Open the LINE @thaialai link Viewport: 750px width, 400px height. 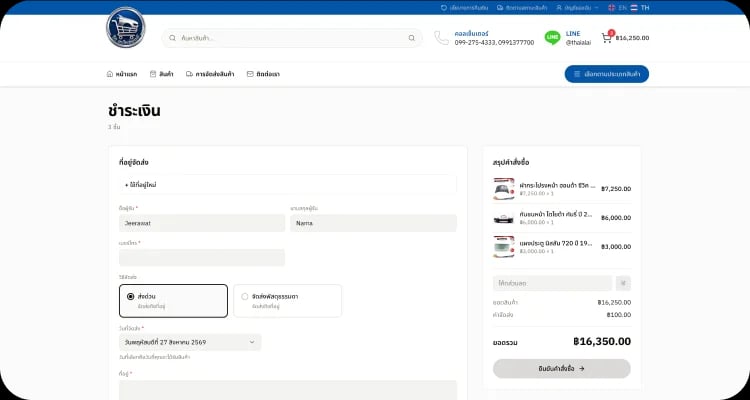(x=578, y=43)
